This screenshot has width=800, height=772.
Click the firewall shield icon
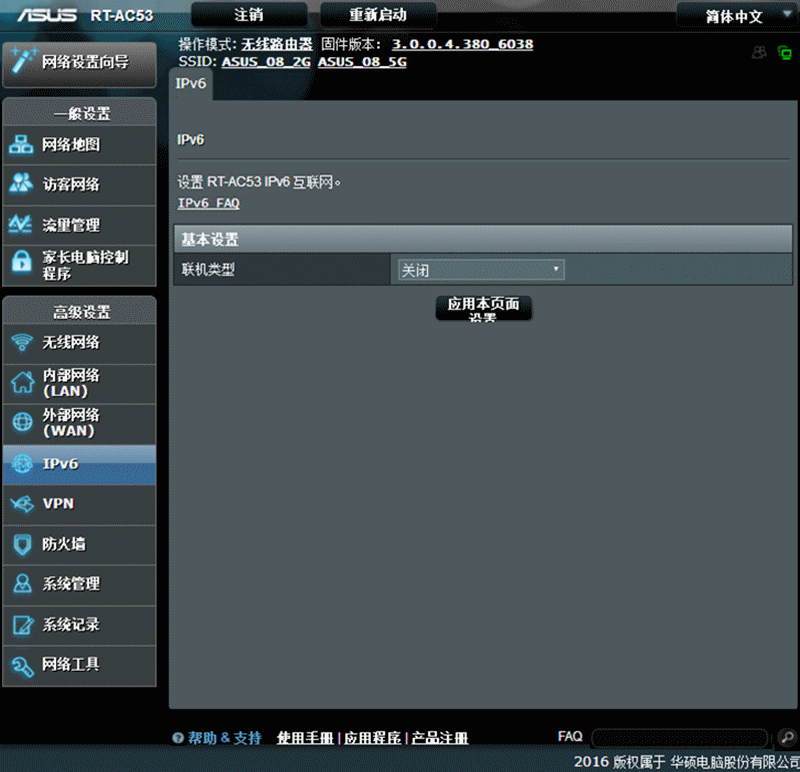click(22, 544)
